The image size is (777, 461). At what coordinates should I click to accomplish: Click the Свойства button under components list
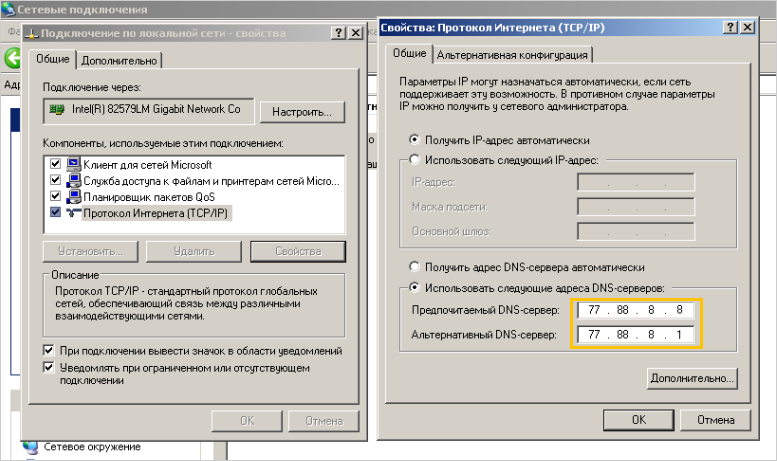coord(297,250)
